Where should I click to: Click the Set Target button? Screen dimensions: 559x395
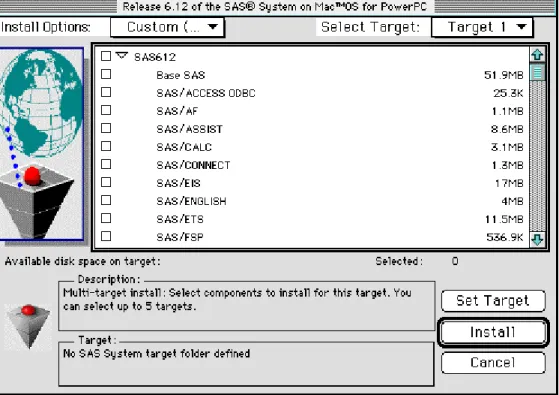(493, 301)
